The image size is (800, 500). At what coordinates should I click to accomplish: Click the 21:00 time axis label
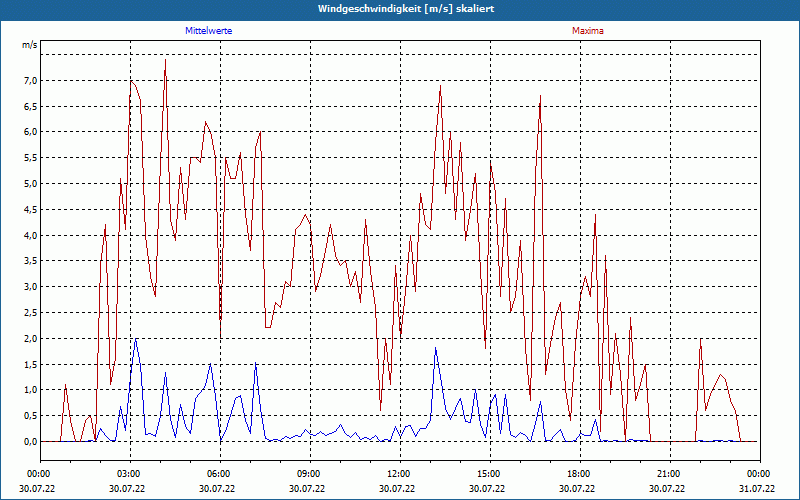(x=667, y=474)
